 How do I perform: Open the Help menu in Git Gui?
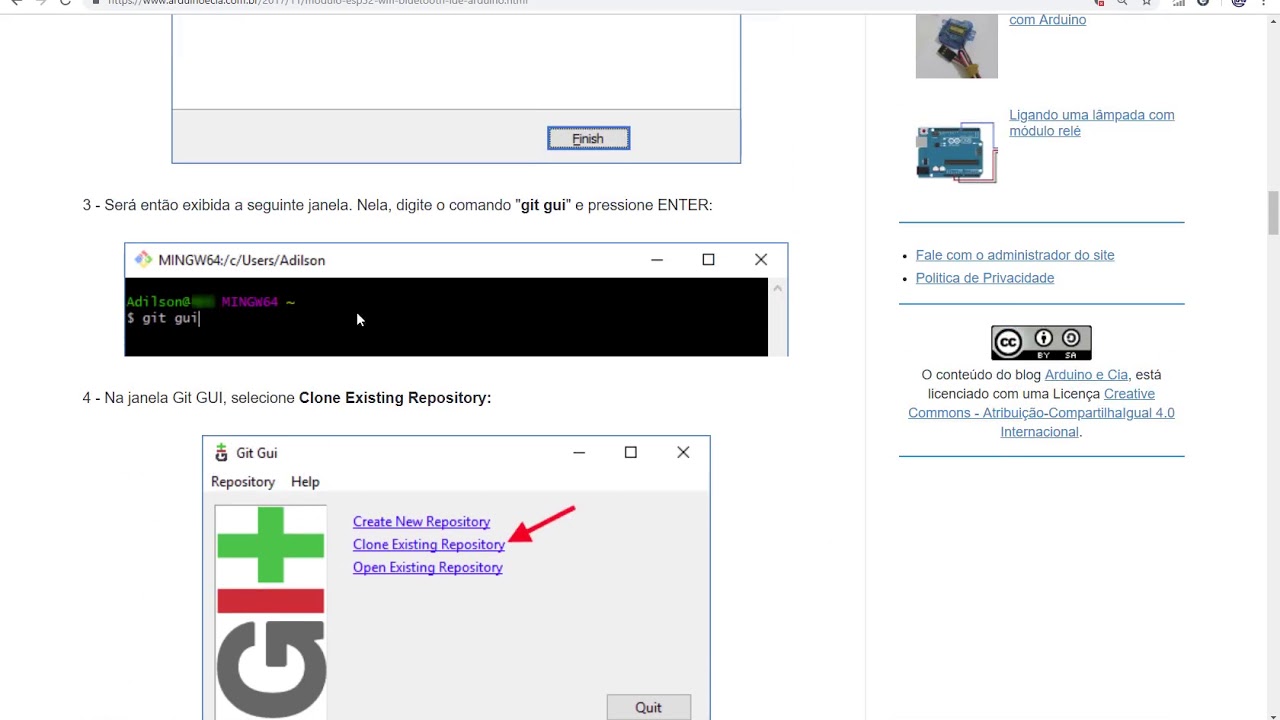click(x=305, y=482)
